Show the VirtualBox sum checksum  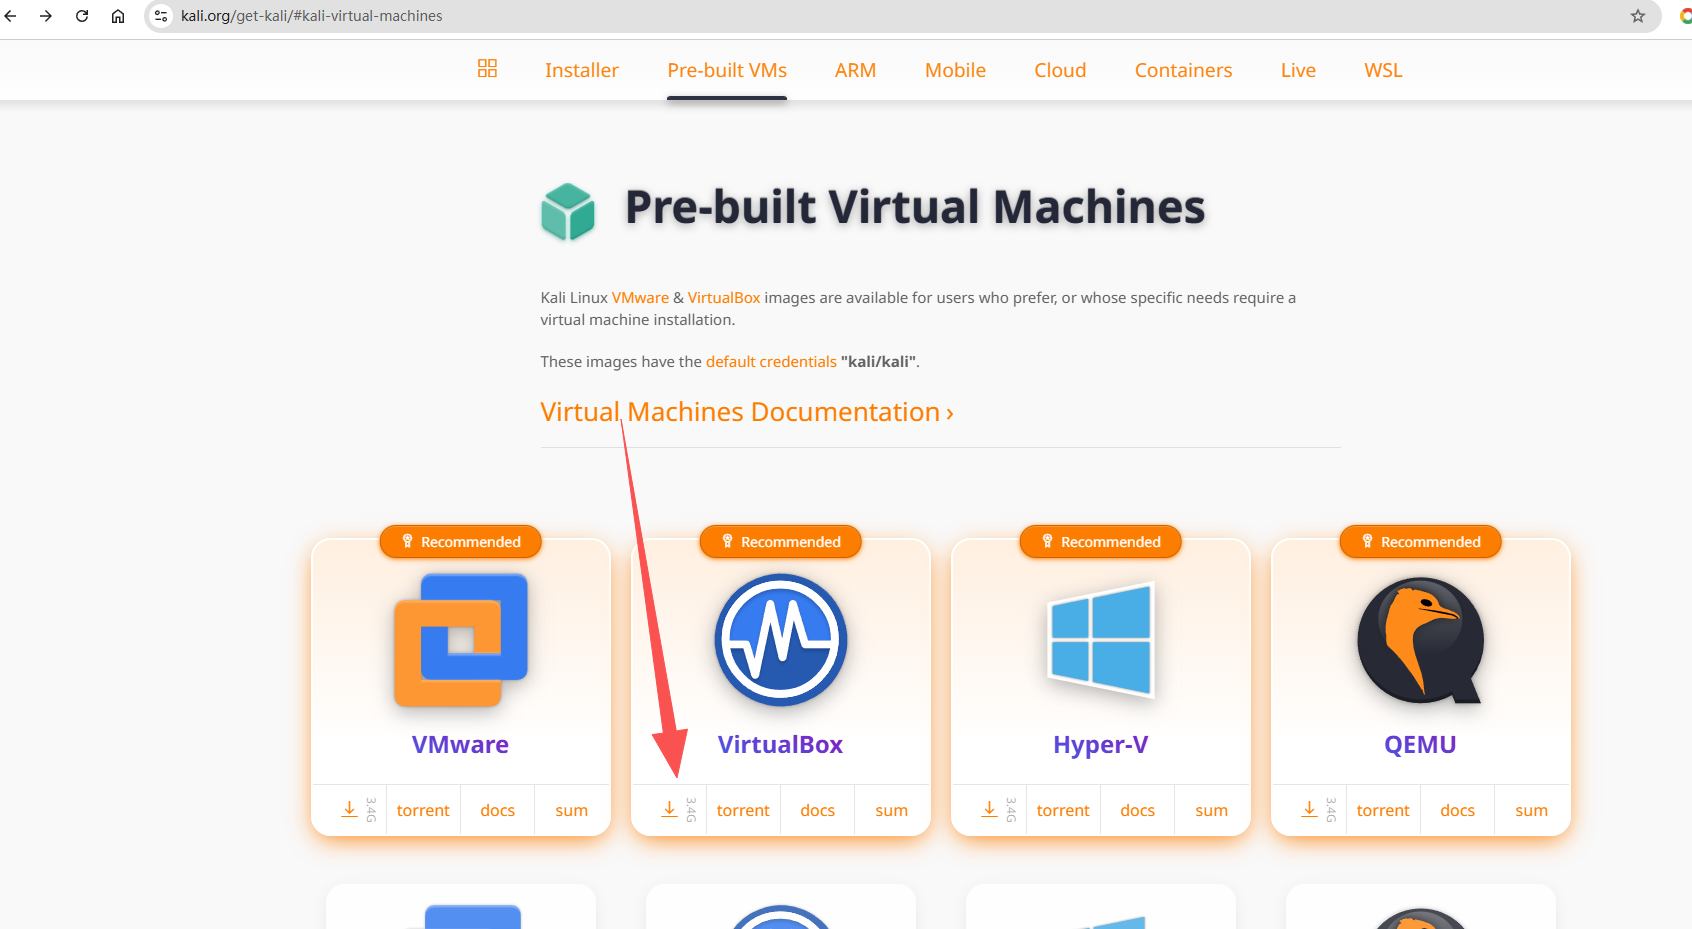click(891, 810)
